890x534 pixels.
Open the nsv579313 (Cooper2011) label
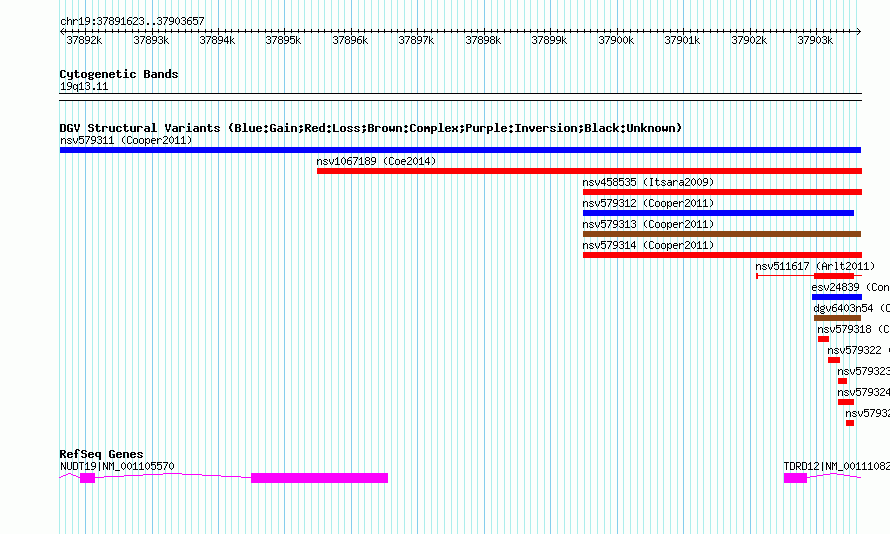[648, 224]
